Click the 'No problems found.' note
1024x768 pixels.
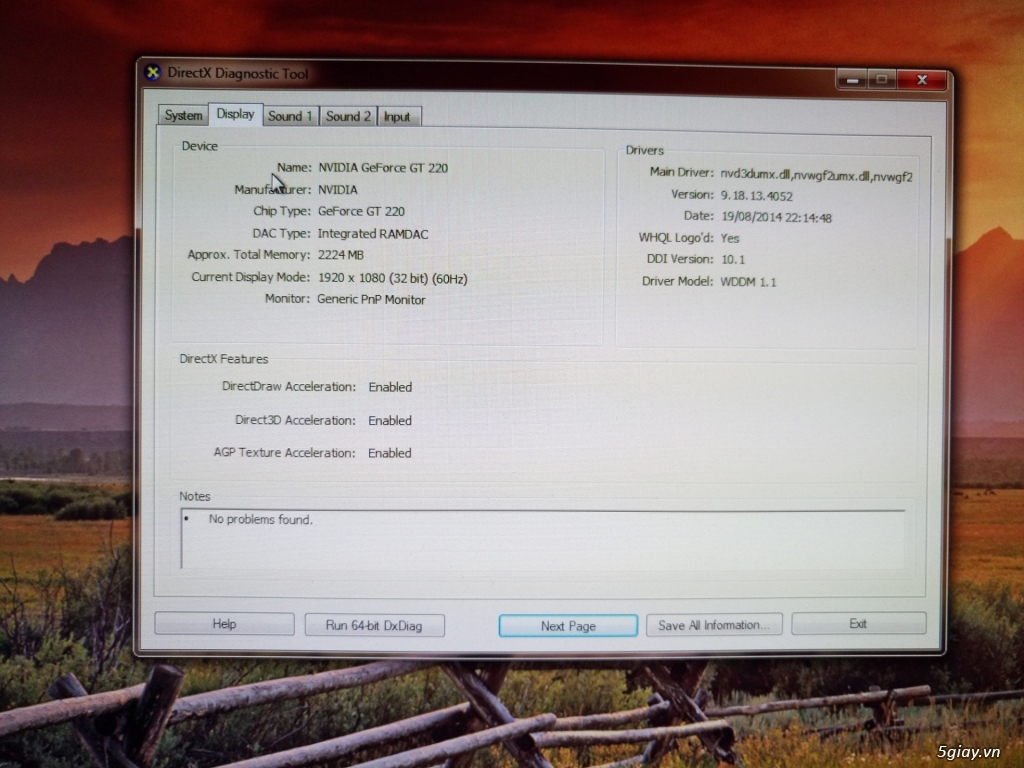[x=261, y=519]
